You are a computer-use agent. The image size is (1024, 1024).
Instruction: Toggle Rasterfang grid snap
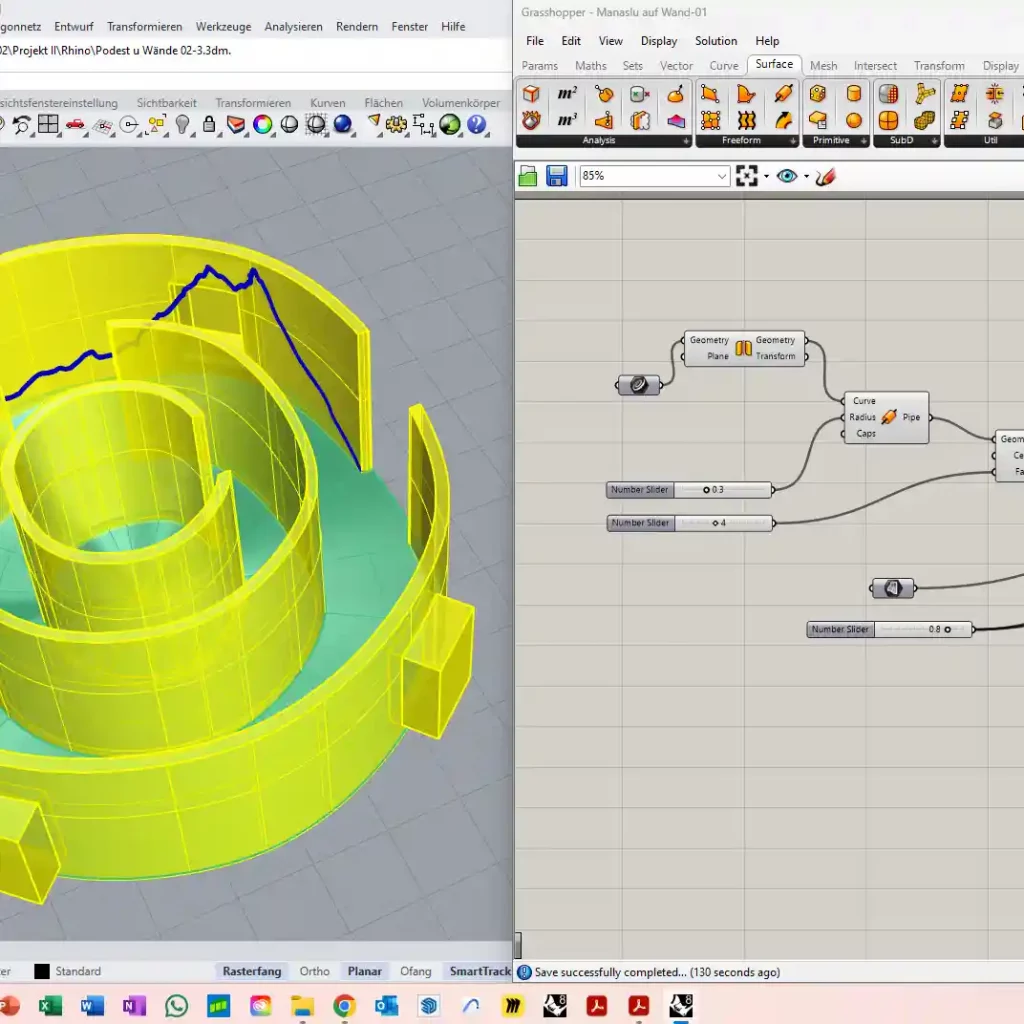252,971
